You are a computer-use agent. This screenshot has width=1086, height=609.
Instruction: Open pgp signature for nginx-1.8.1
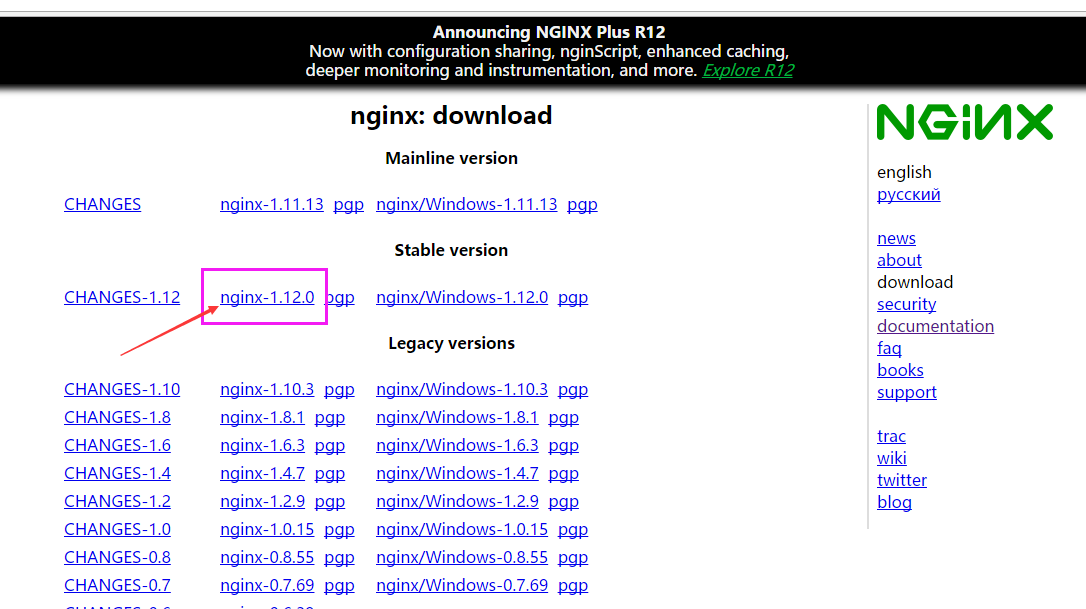tap(330, 418)
